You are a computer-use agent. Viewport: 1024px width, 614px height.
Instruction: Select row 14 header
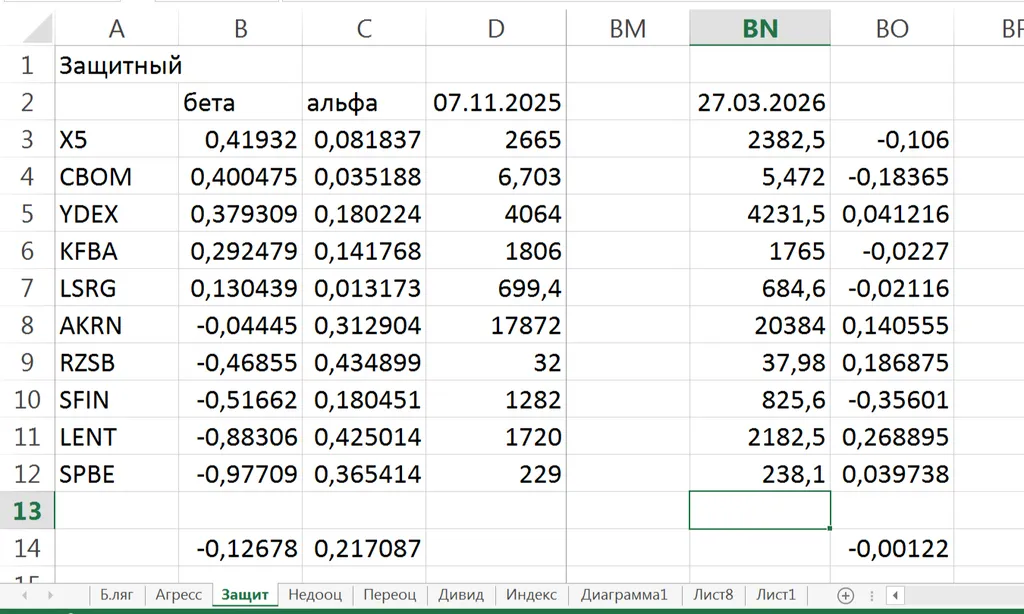coord(27,548)
